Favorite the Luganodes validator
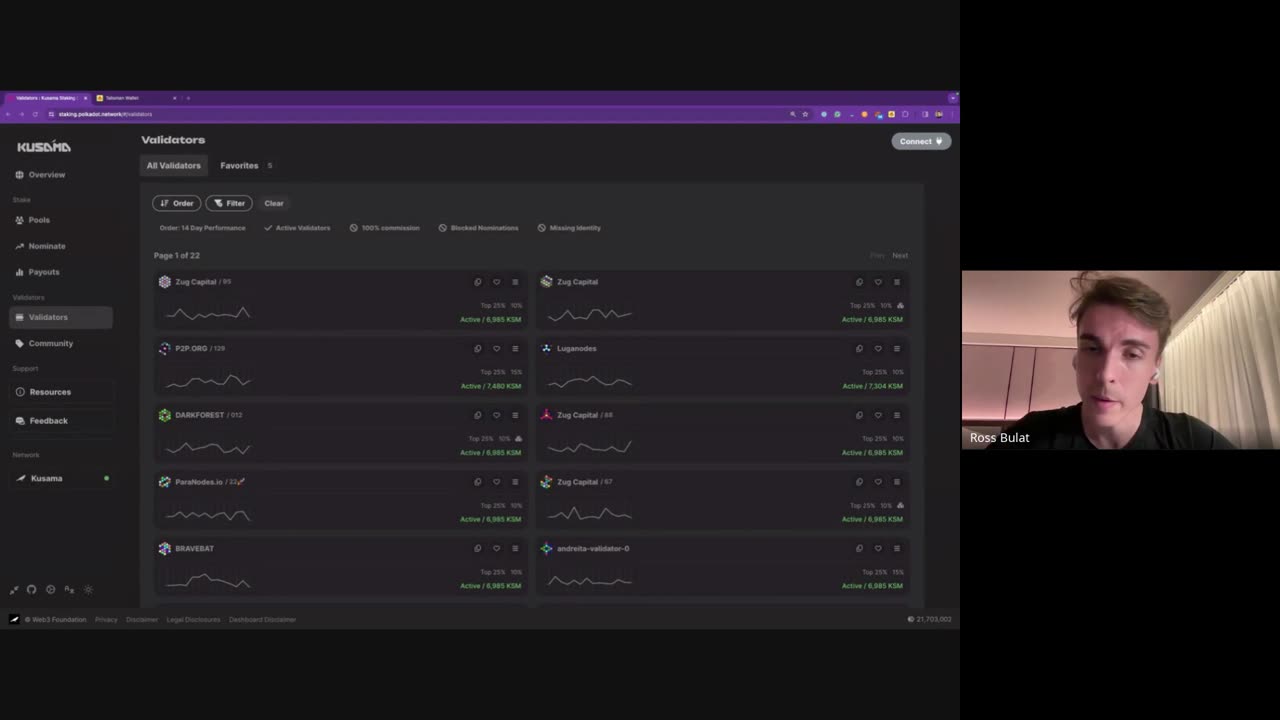 (878, 349)
